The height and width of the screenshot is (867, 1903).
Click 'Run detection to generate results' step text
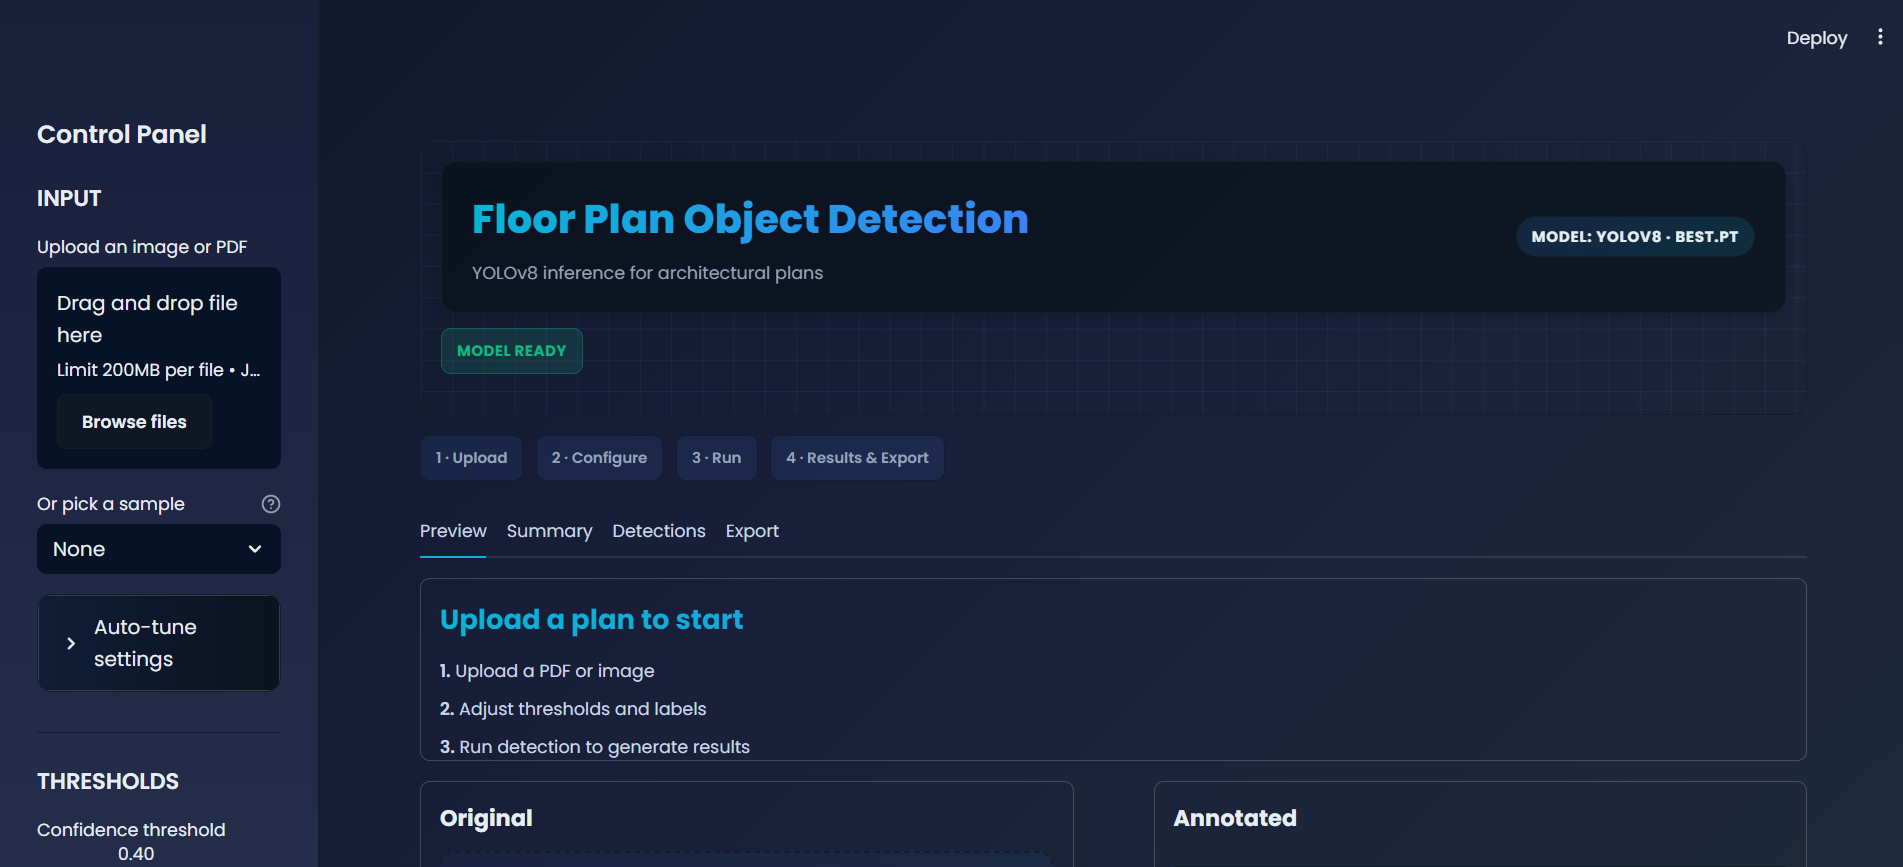click(604, 747)
